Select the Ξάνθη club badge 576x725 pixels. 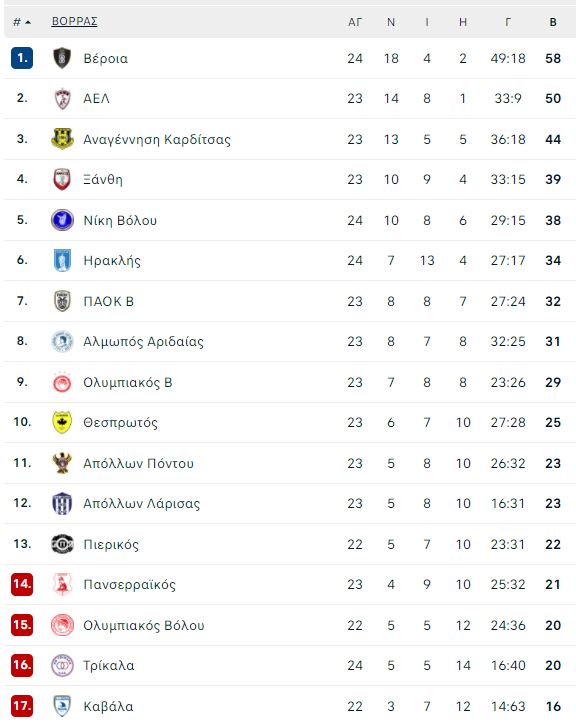tap(62, 179)
